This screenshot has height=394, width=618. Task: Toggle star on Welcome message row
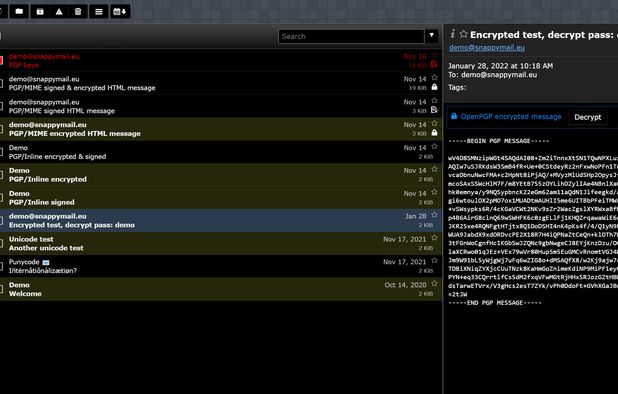(x=434, y=283)
